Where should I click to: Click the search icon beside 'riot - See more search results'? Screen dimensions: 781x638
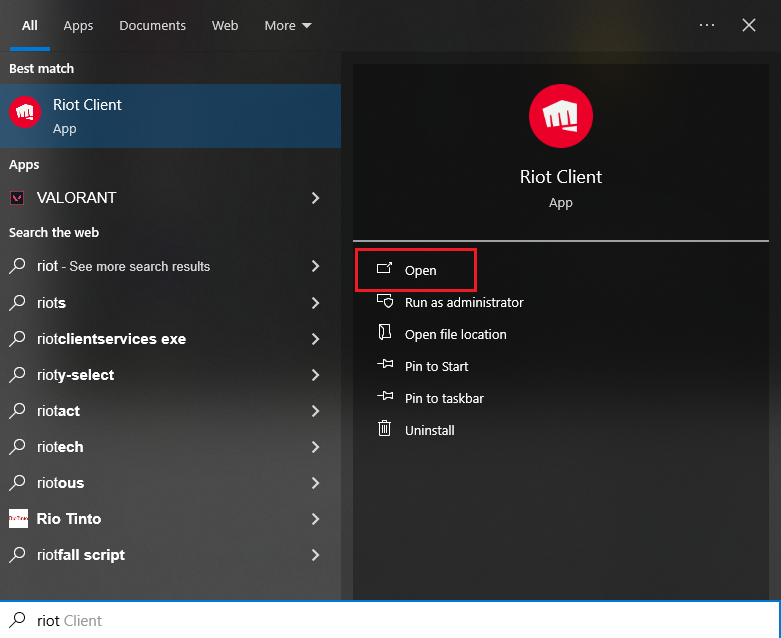[17, 265]
